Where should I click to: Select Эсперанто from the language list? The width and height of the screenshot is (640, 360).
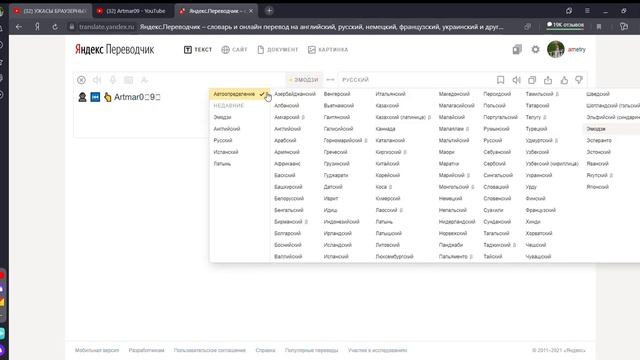[x=599, y=140]
